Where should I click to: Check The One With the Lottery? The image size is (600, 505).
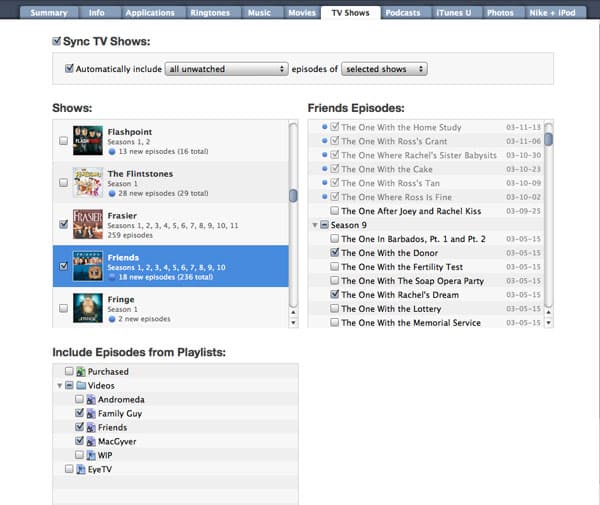pos(334,308)
